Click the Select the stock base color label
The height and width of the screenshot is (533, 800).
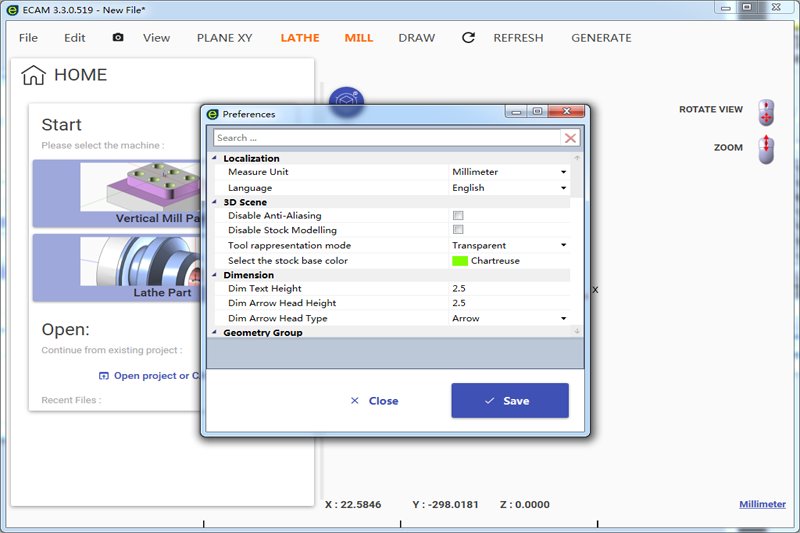coord(288,261)
